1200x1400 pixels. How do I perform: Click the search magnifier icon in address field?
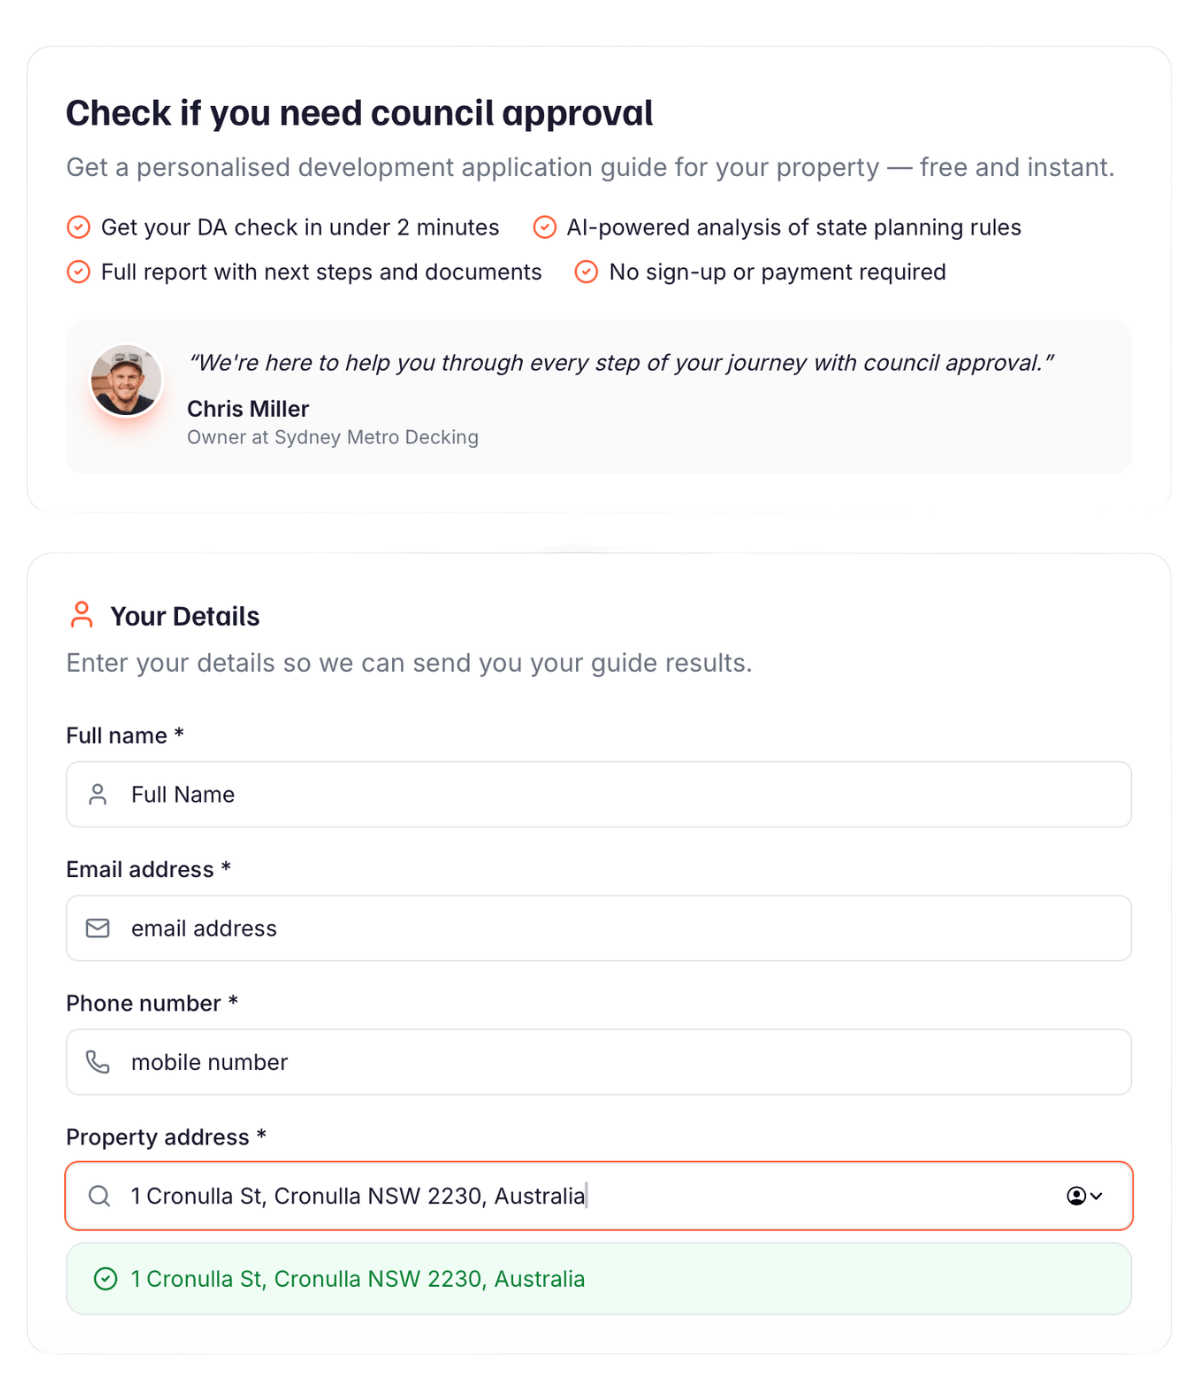(99, 1196)
